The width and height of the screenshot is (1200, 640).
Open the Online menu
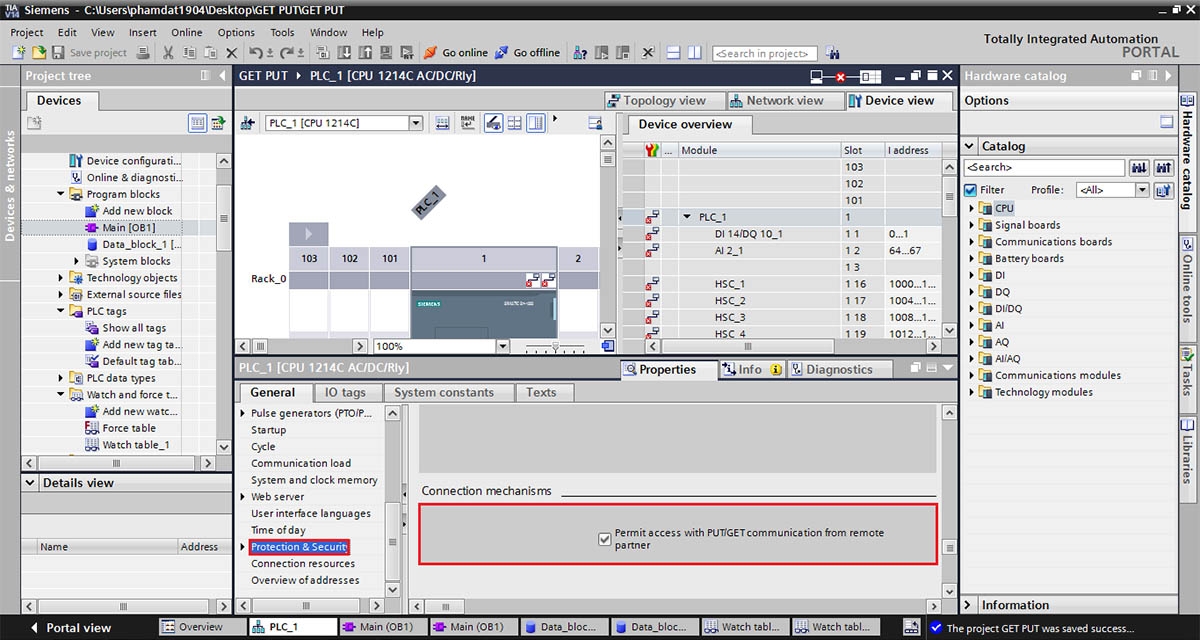click(x=187, y=32)
